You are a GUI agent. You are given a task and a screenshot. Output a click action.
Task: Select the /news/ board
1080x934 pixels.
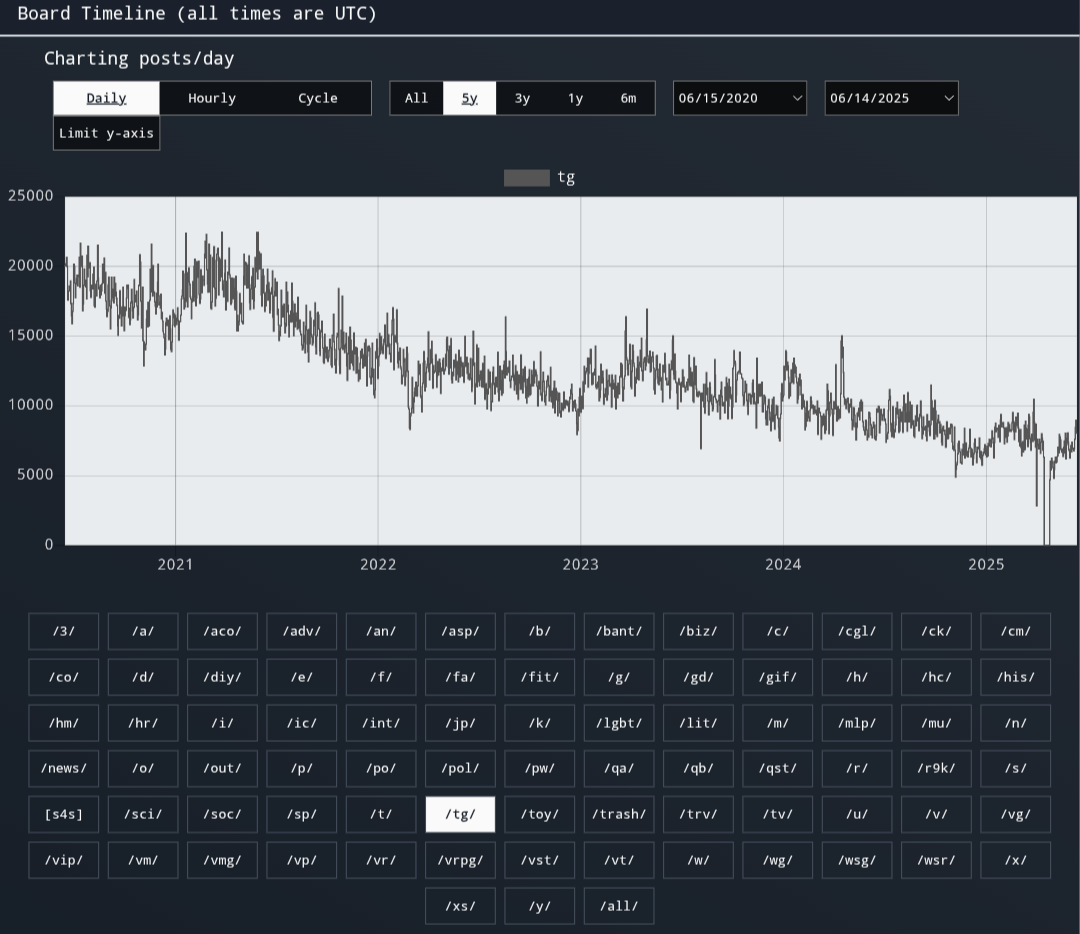(63, 769)
